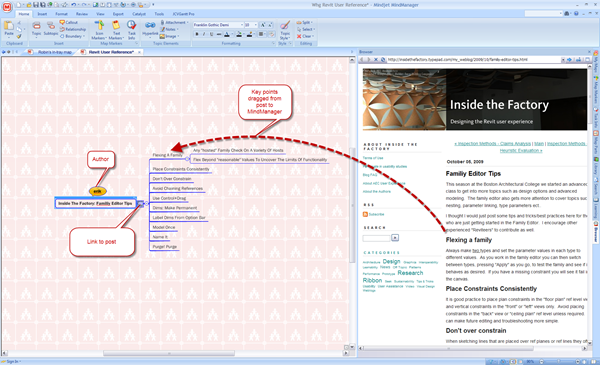The width and height of the screenshot is (600, 365).
Task: Open the MindManager application button
Action: (x=7, y=7)
